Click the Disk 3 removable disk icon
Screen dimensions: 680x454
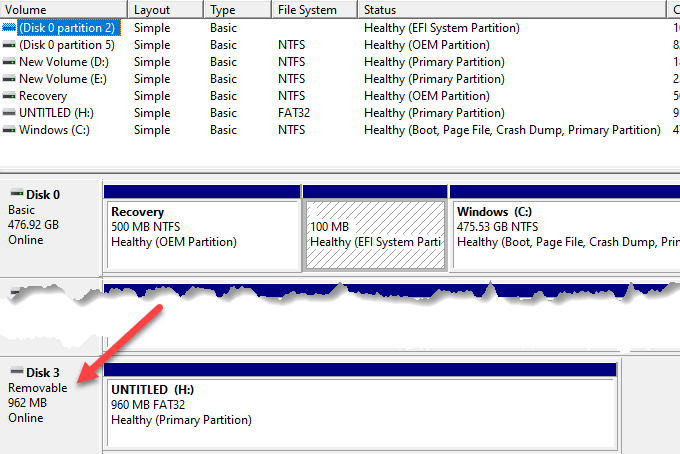15,373
